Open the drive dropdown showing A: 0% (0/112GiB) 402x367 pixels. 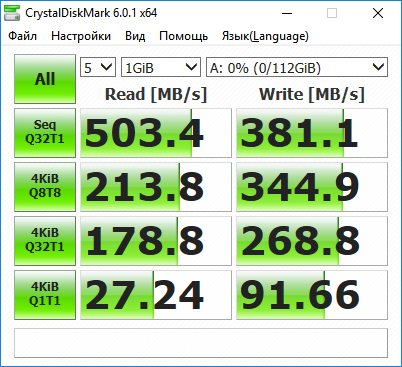pos(297,67)
